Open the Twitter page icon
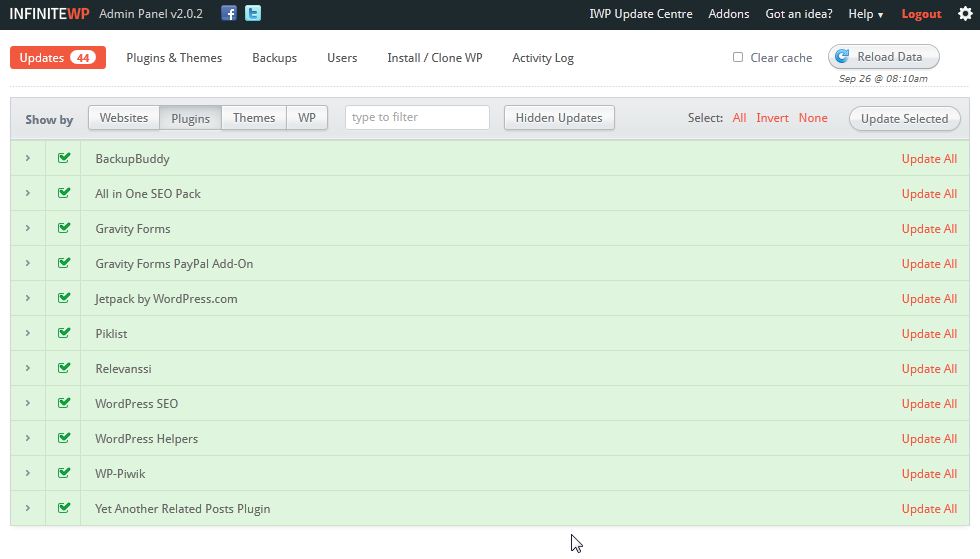 (252, 13)
